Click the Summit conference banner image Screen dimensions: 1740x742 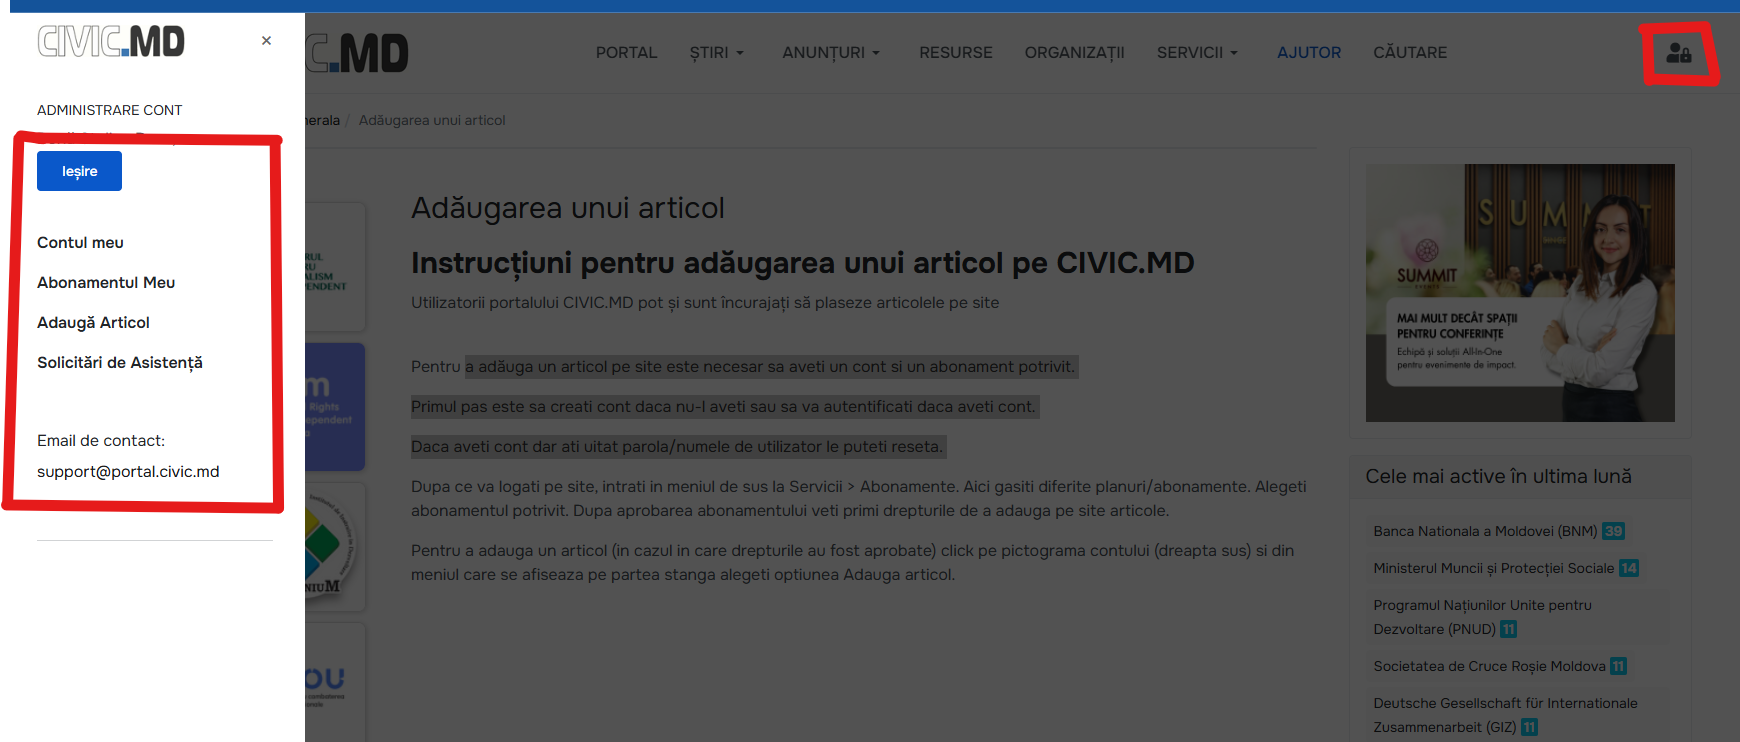(x=1519, y=293)
